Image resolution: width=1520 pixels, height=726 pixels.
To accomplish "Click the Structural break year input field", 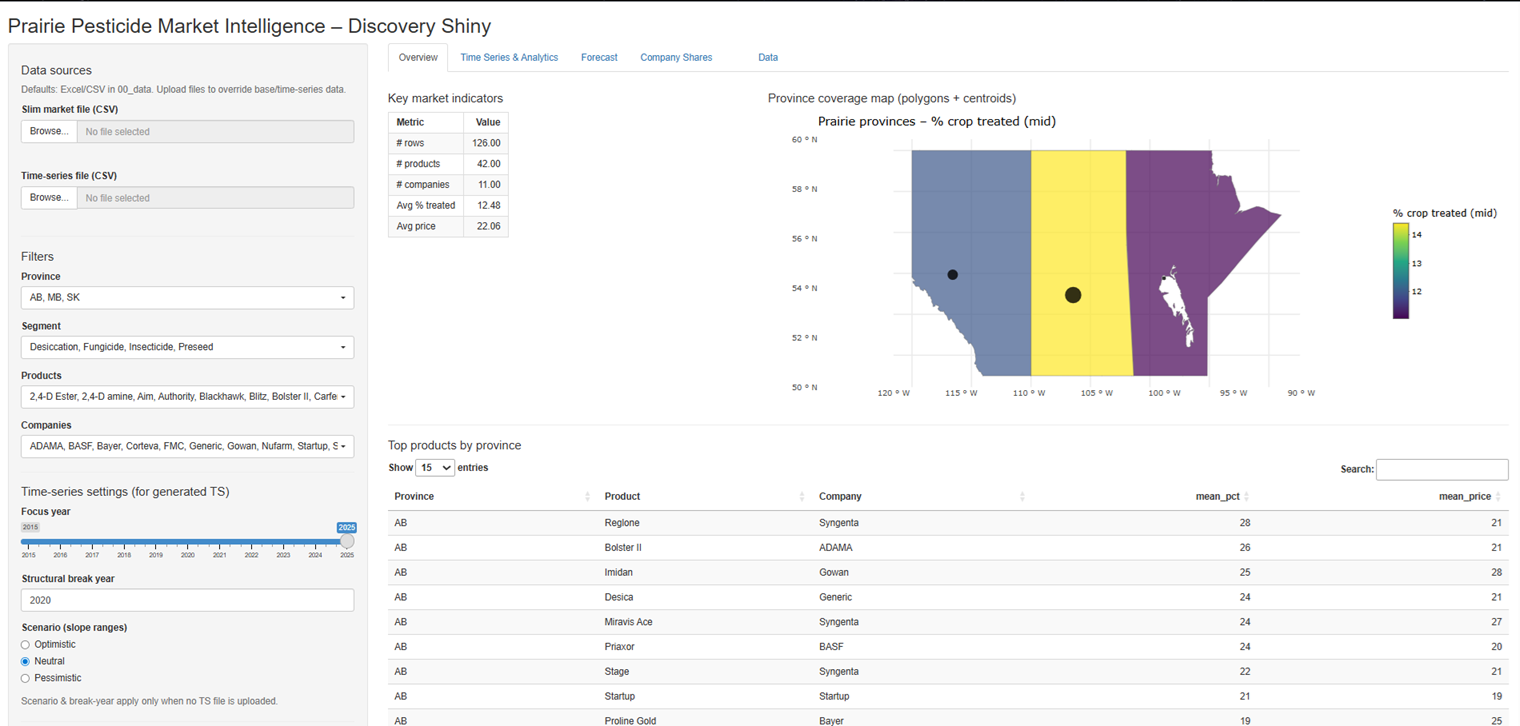I will [187, 600].
